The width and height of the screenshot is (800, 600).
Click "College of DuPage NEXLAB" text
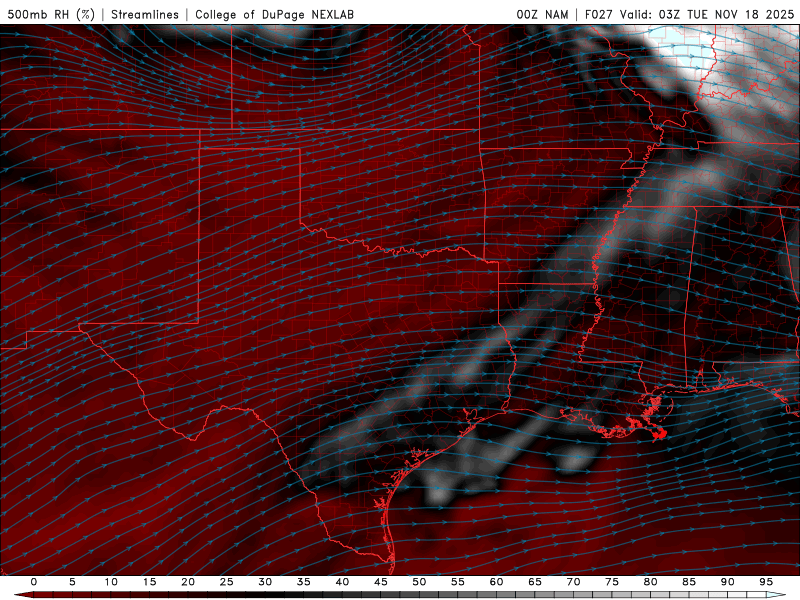click(274, 14)
